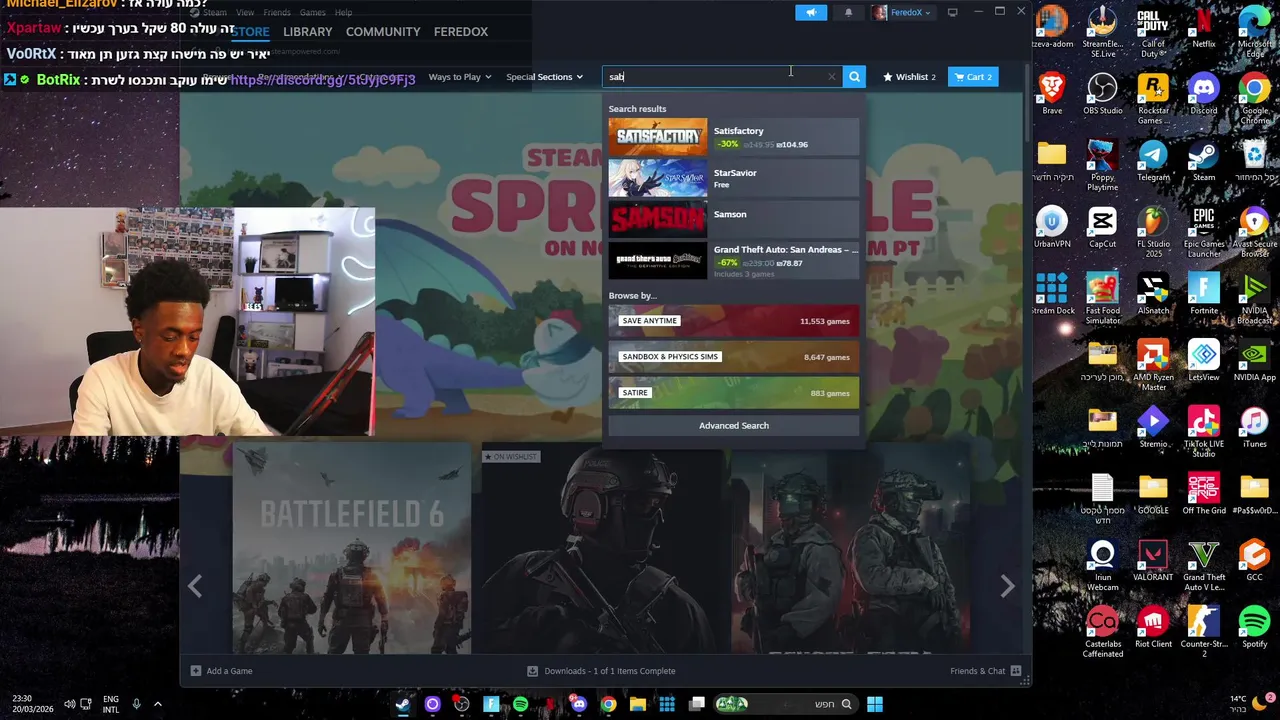The width and height of the screenshot is (1280, 720).
Task: Open TikTok LIVE Studio desktop icon
Action: tap(1204, 432)
